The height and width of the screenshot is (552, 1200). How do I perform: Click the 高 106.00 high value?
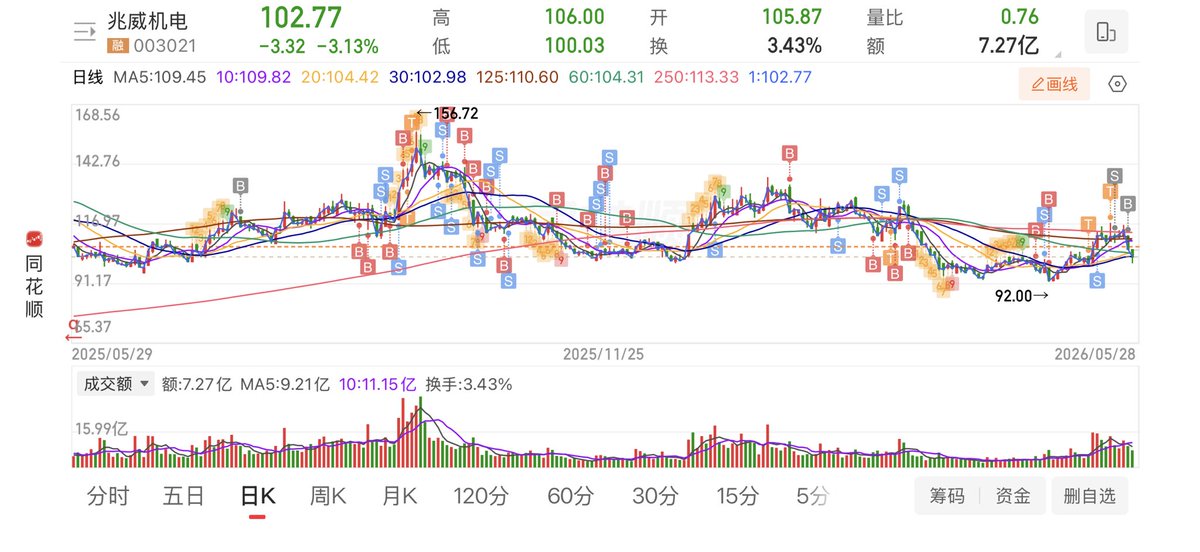coord(574,17)
